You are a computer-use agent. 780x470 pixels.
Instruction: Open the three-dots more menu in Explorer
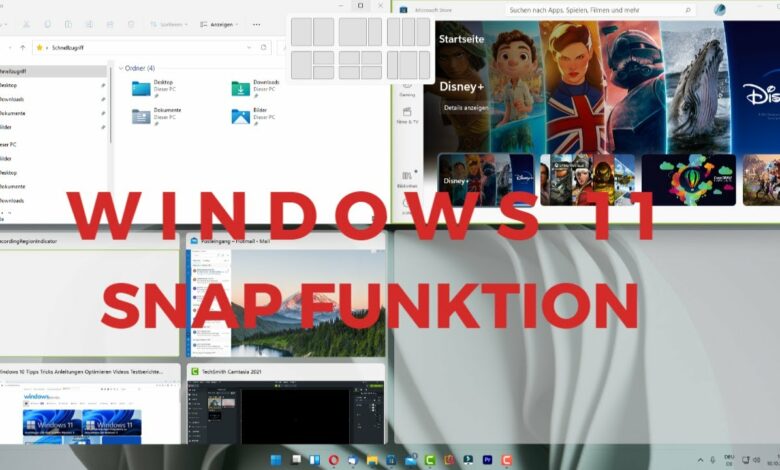(256, 24)
